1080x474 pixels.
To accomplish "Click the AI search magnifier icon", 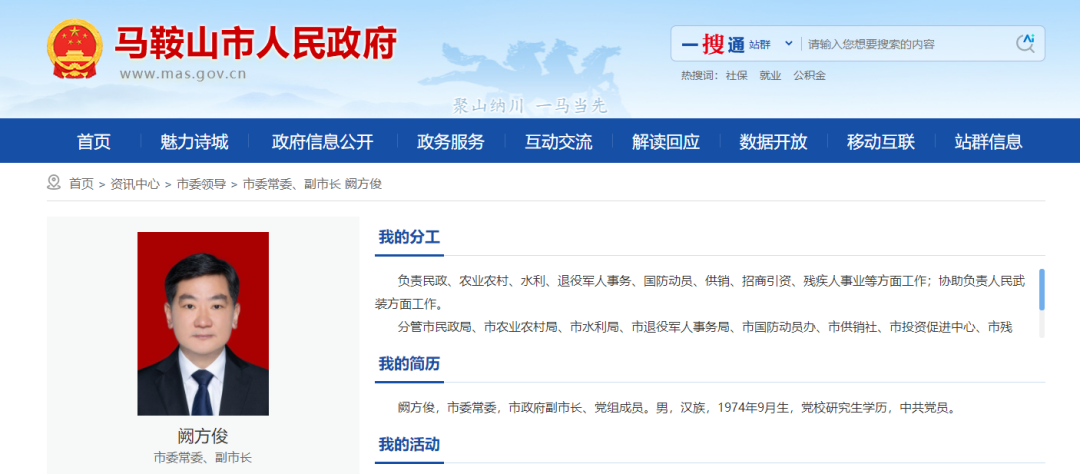I will tap(1025, 43).
